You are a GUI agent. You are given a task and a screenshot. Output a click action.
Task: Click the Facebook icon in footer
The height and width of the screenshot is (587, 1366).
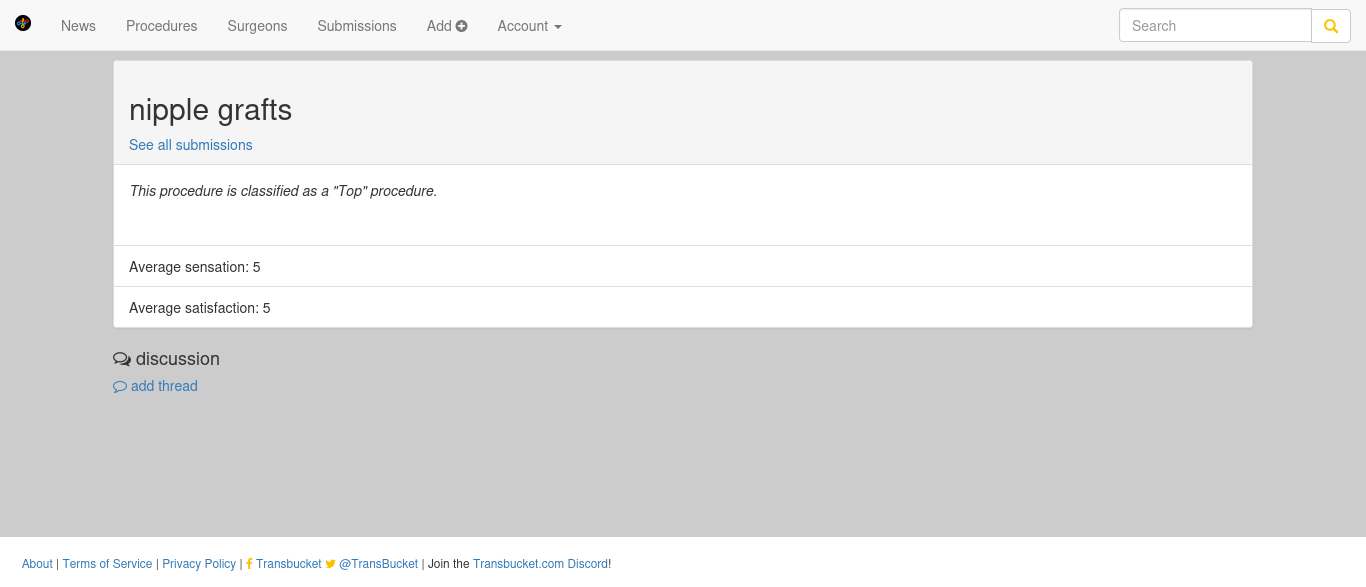pos(249,564)
